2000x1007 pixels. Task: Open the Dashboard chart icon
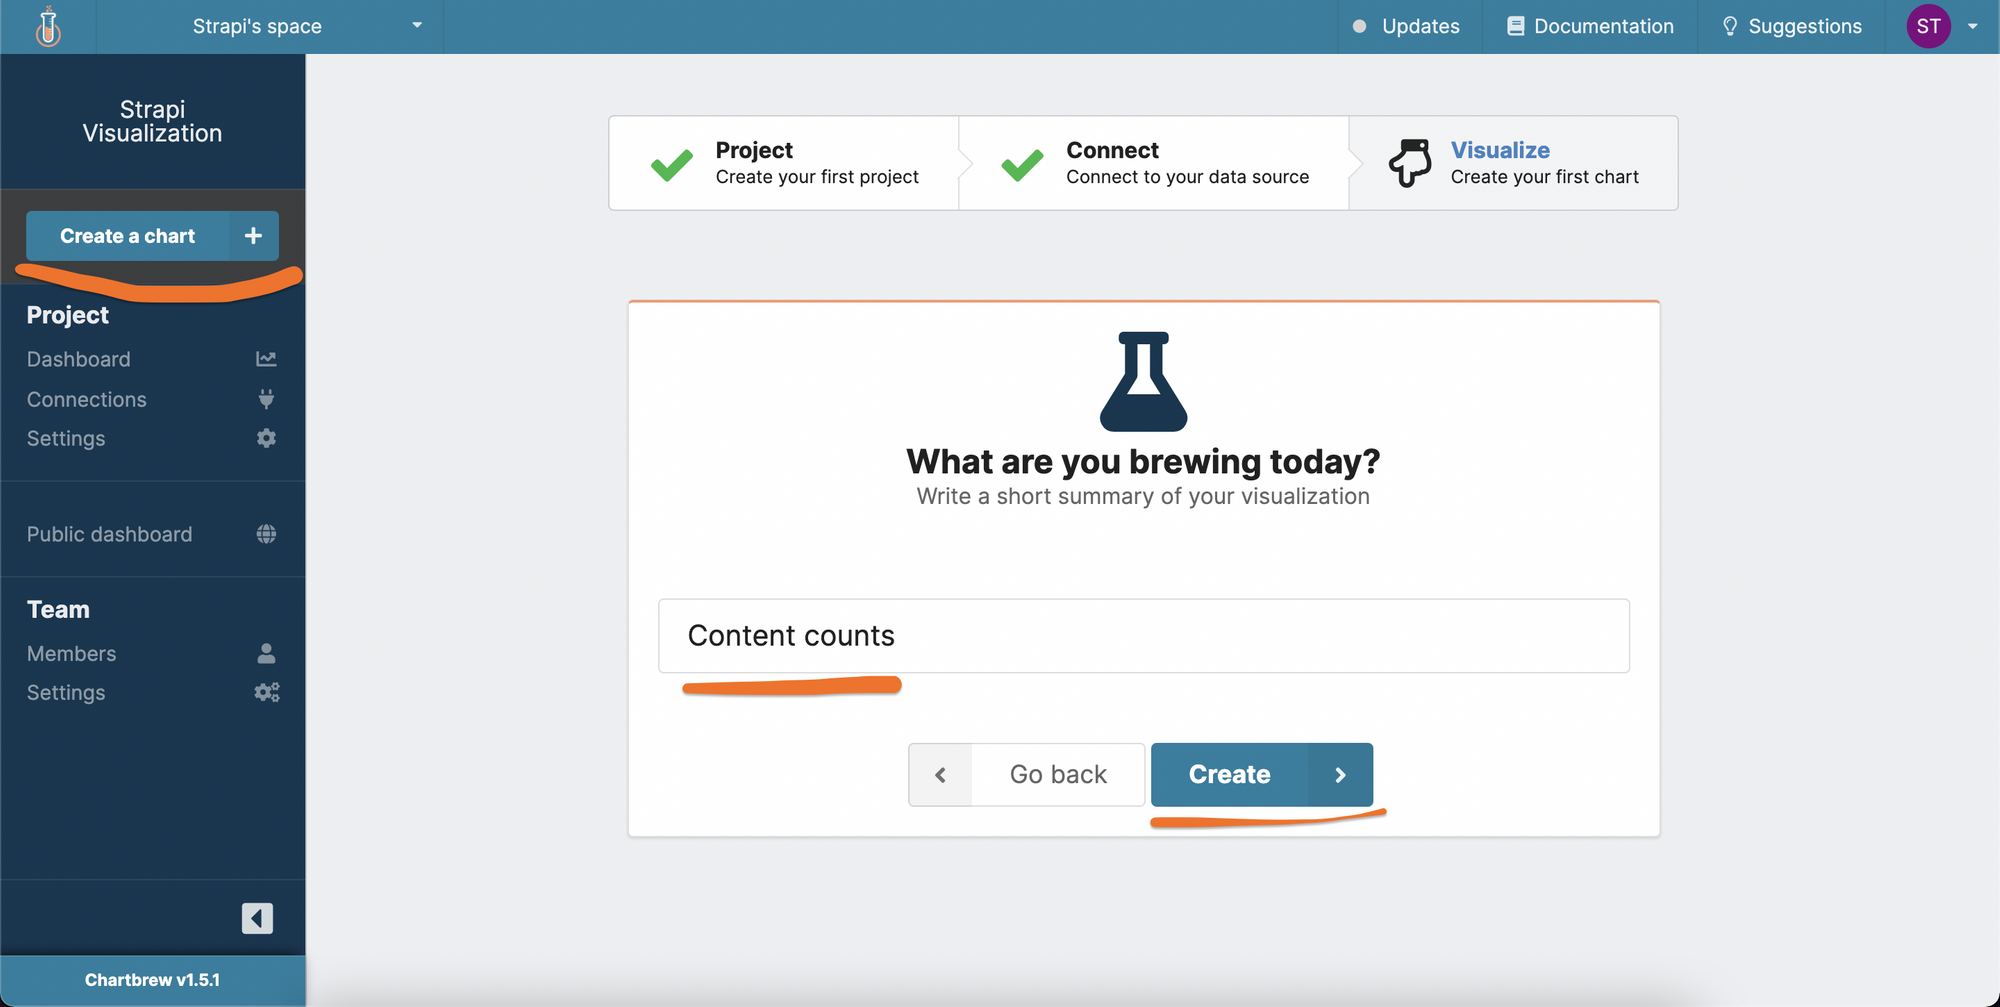(x=266, y=358)
